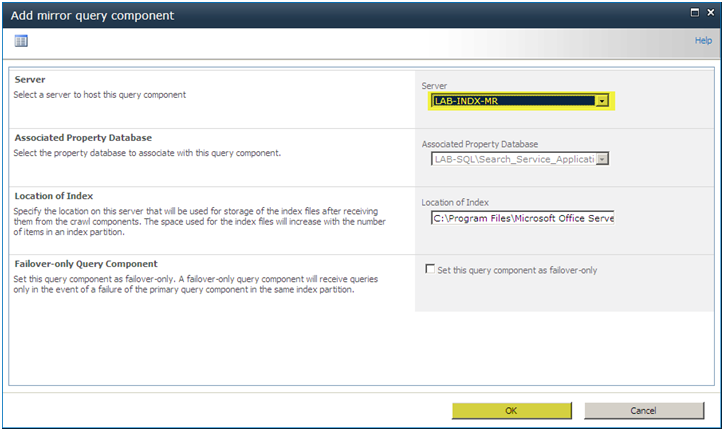Click the 'Set this query component as failover-only' label

pyautogui.click(x=517, y=270)
